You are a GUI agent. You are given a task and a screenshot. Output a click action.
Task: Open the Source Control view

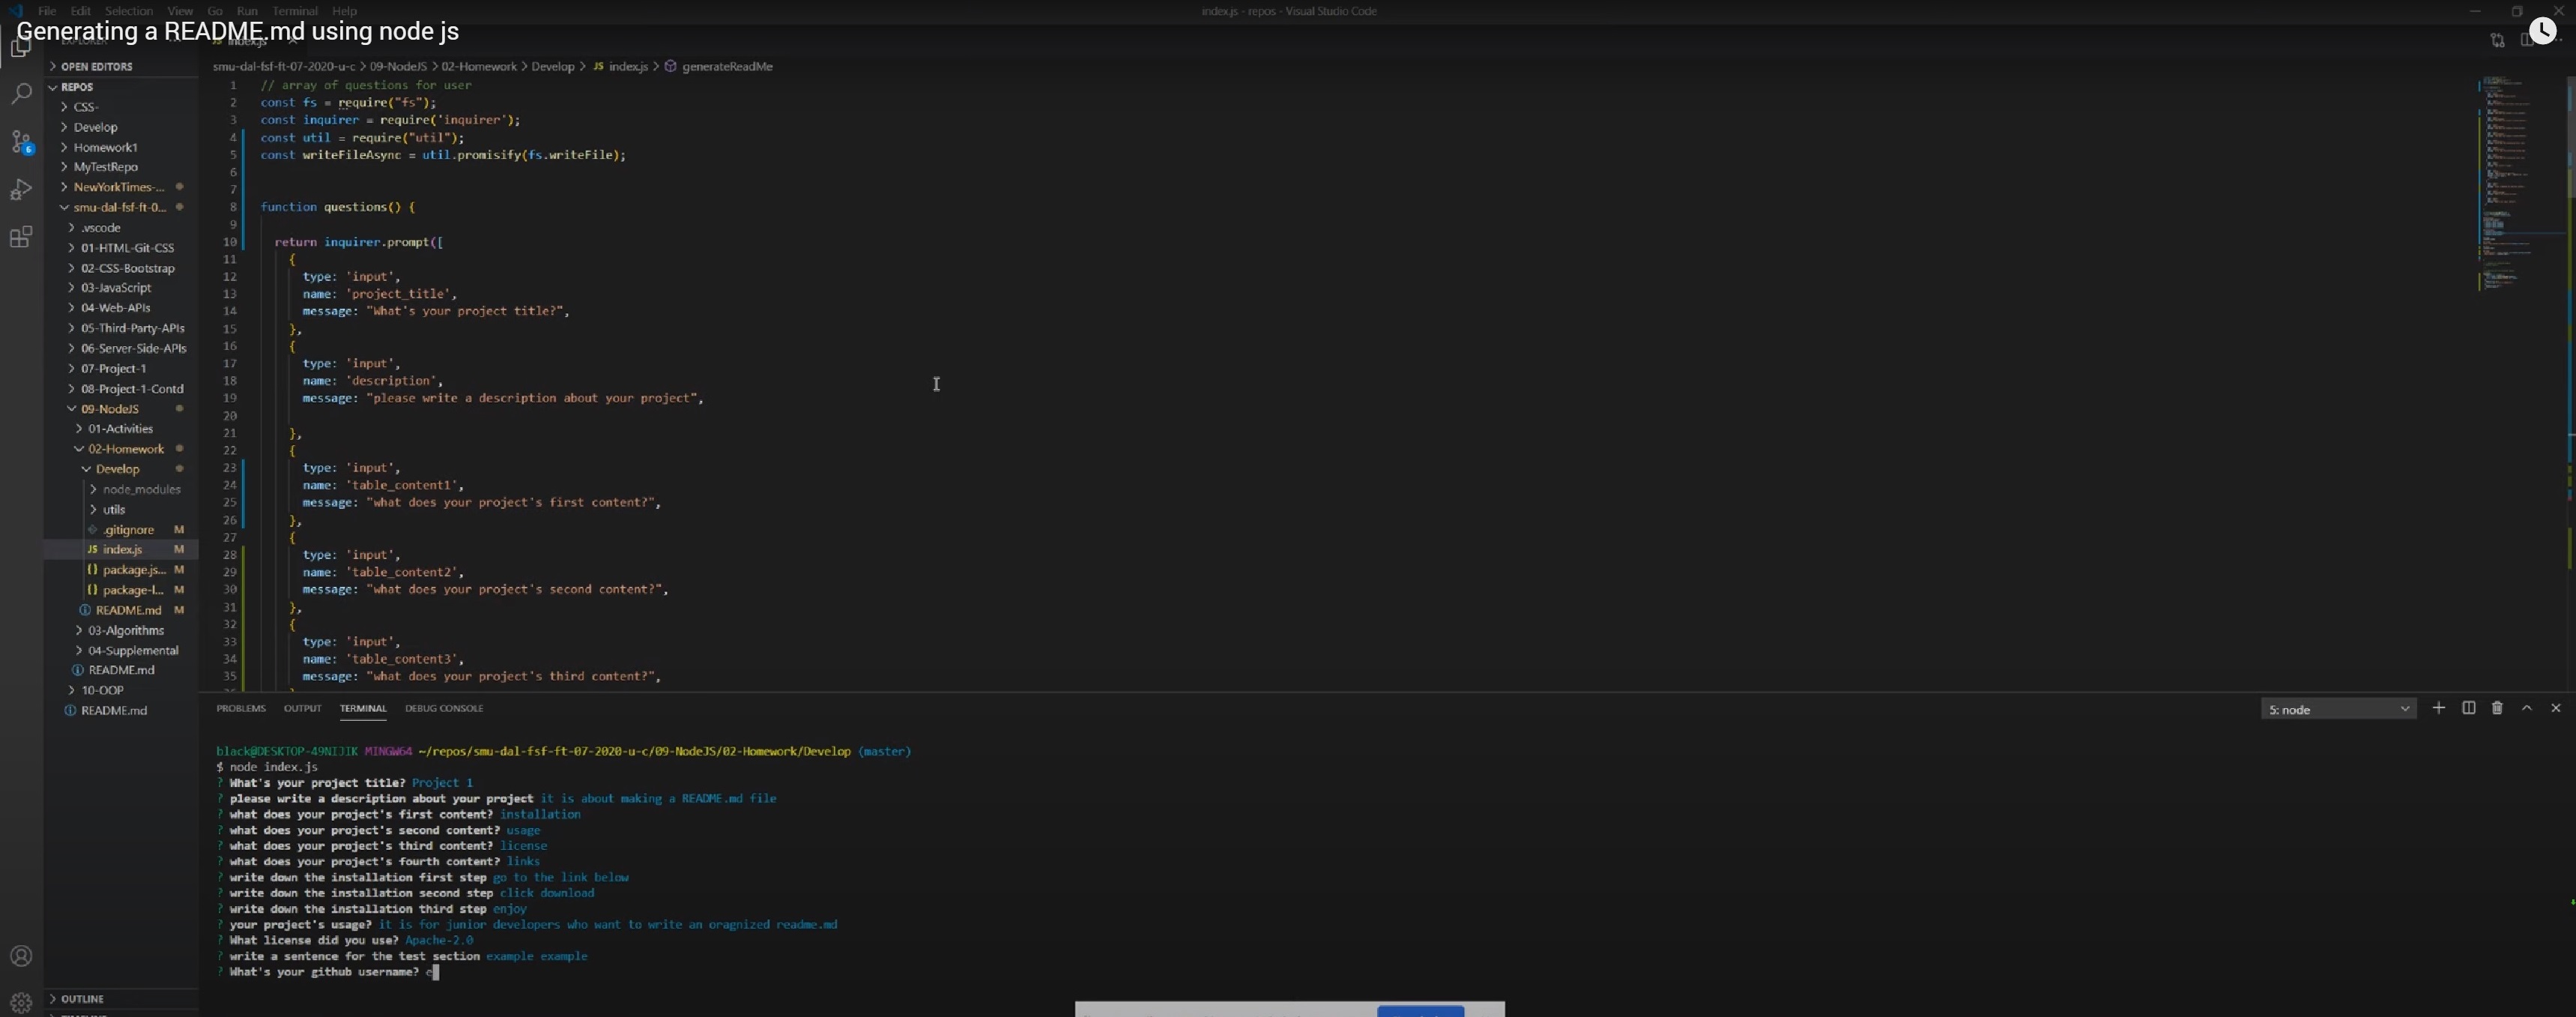click(21, 141)
